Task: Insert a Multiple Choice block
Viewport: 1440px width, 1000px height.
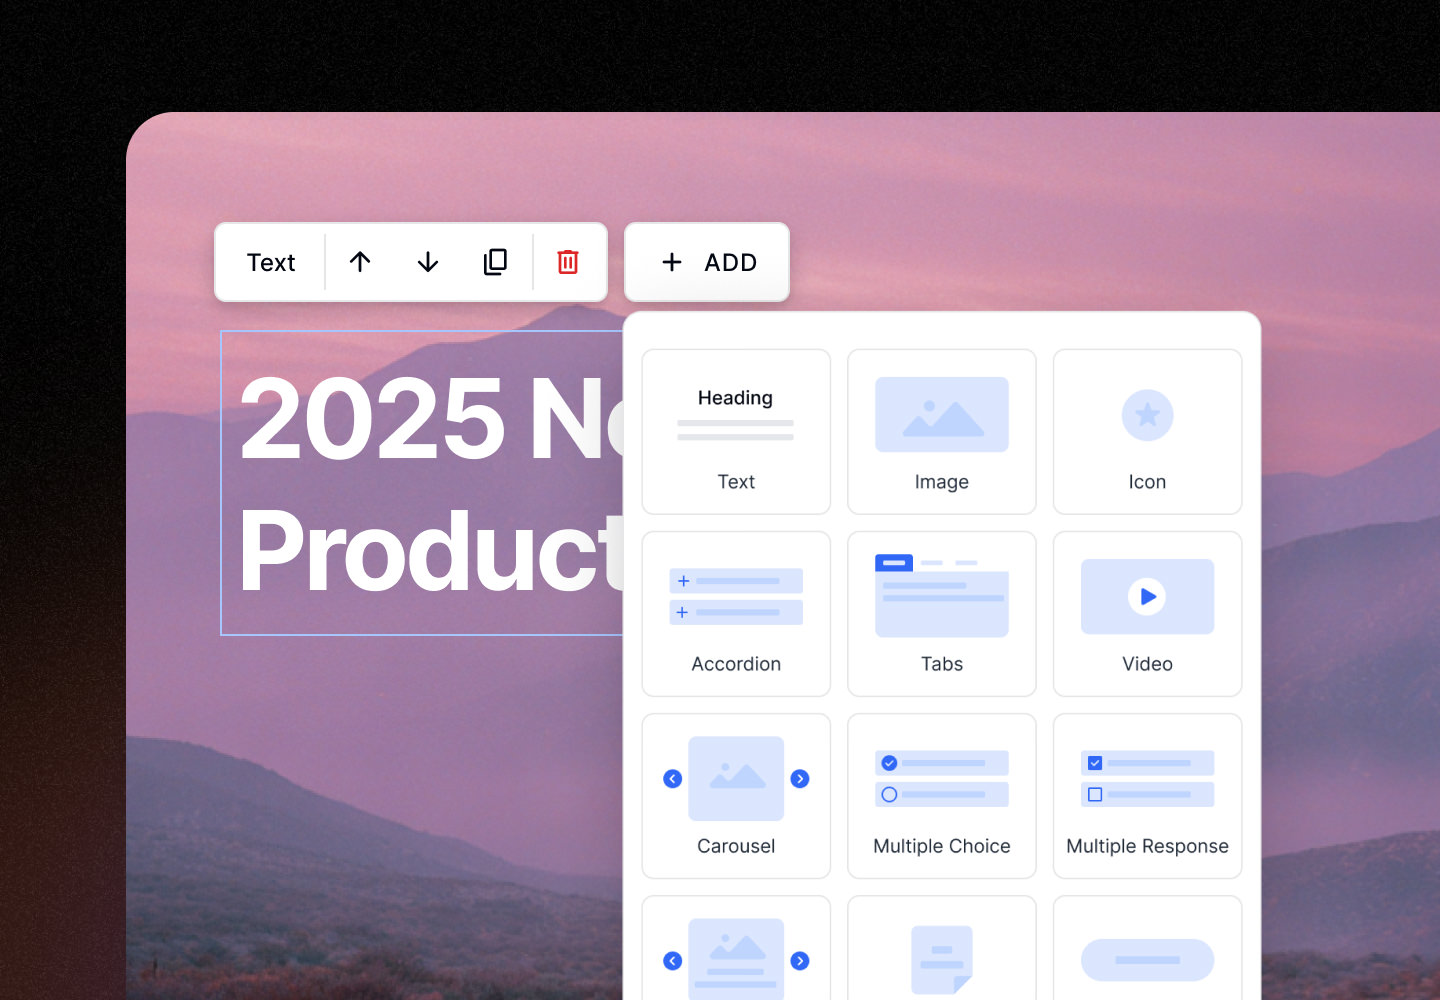Action: (942, 796)
